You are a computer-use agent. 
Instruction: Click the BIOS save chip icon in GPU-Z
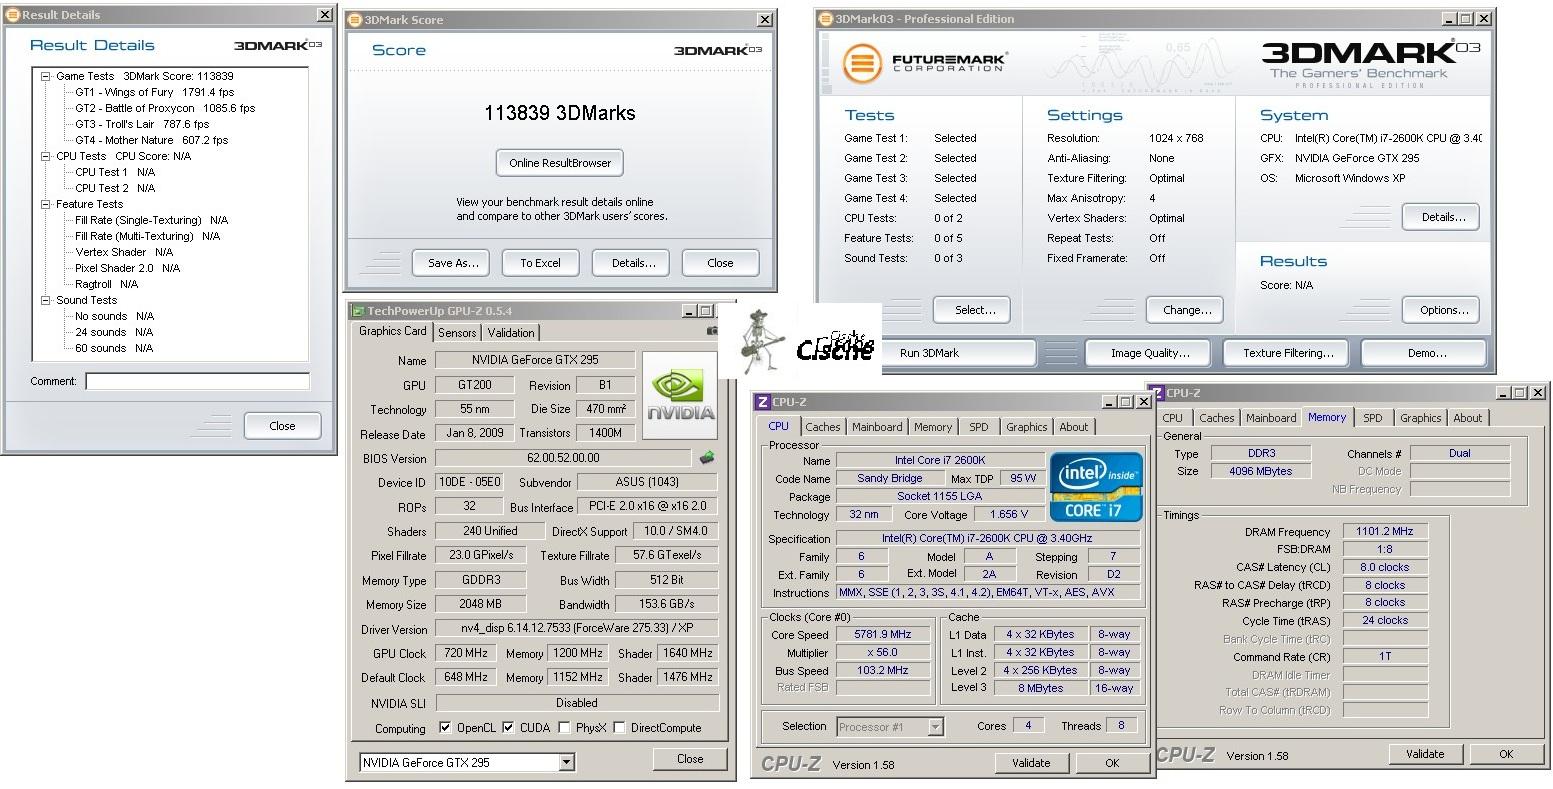(x=707, y=458)
